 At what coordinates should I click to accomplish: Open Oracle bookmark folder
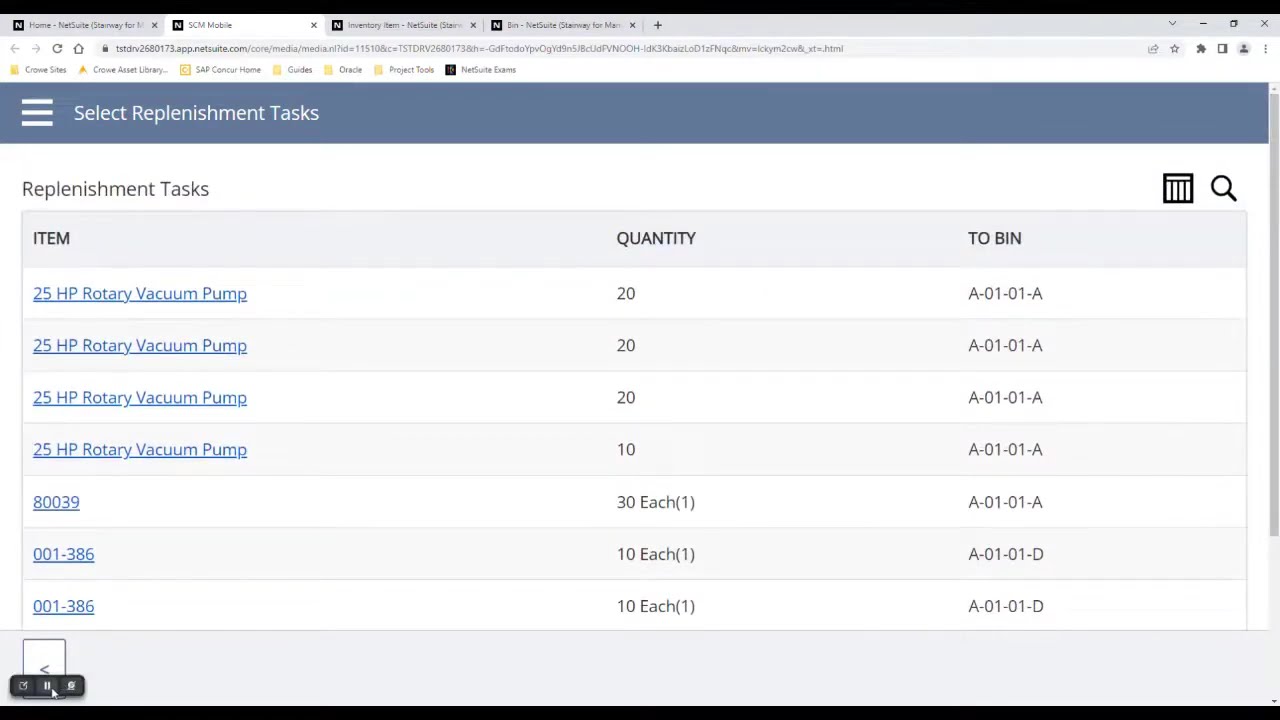tap(342, 70)
